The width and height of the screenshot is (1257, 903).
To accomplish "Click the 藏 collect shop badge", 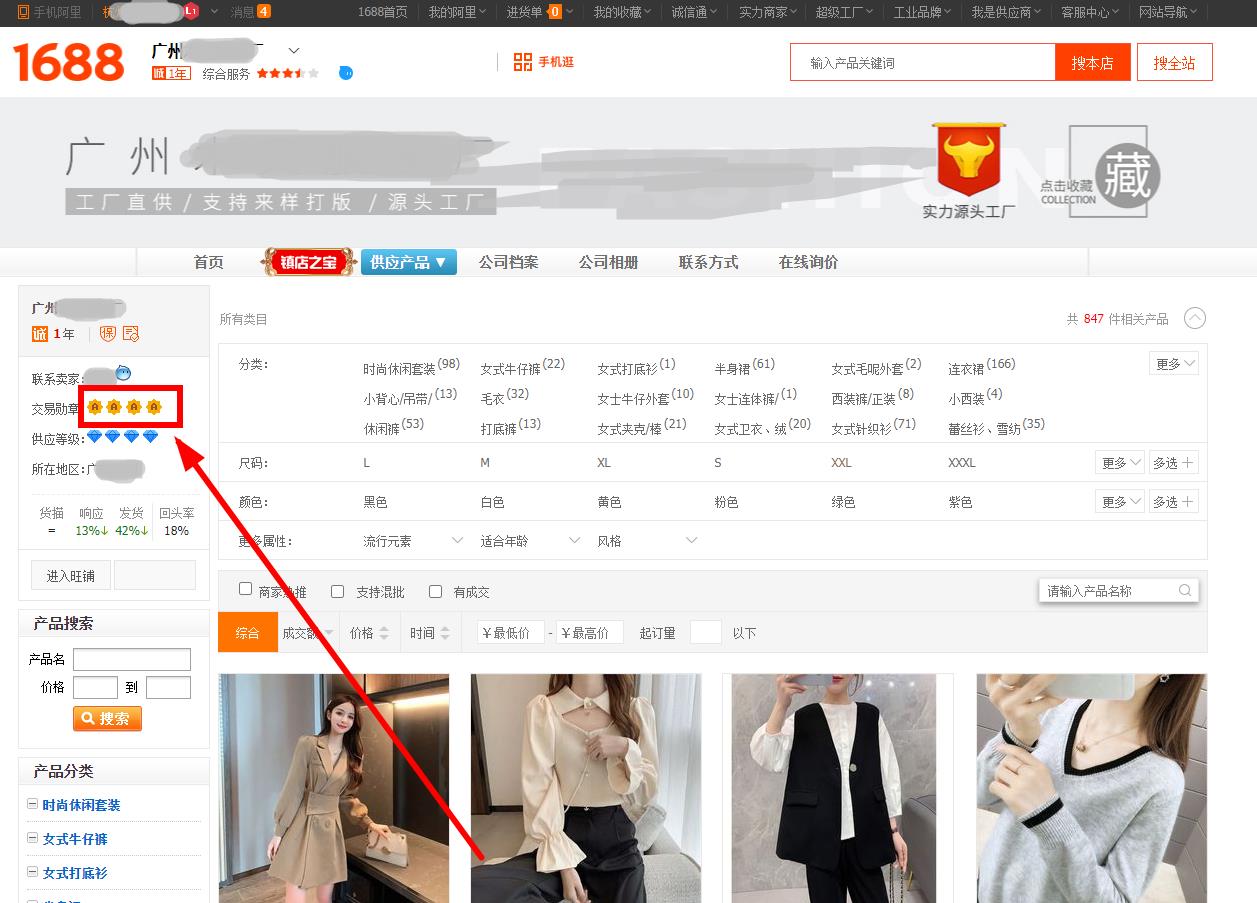I will (1127, 176).
